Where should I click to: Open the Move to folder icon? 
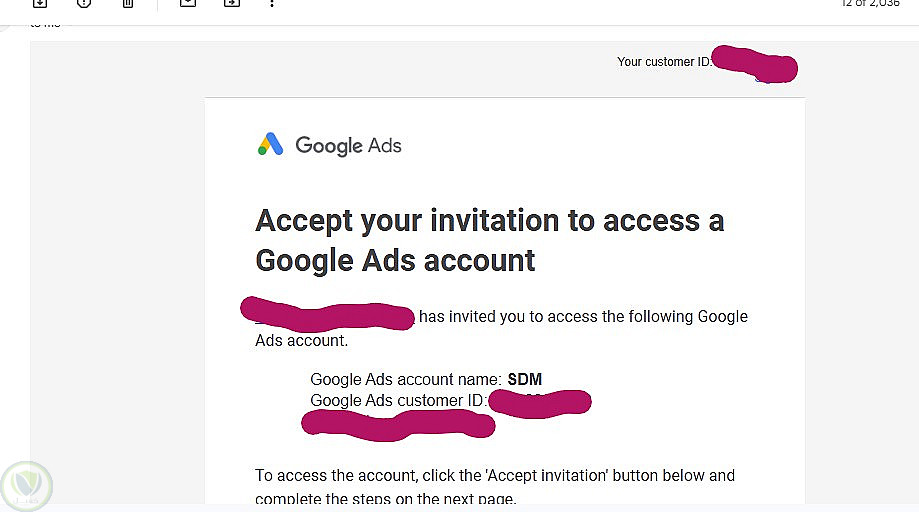click(x=231, y=3)
